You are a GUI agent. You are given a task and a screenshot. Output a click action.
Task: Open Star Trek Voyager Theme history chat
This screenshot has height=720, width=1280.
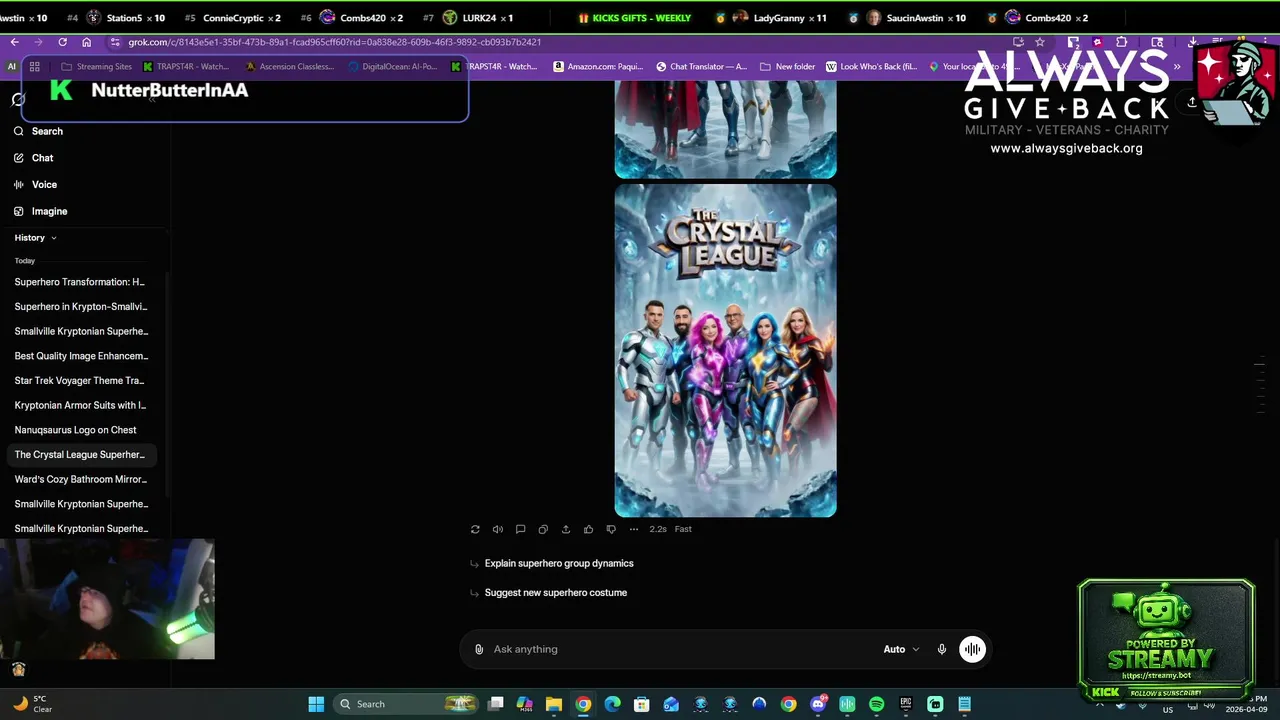coord(80,381)
